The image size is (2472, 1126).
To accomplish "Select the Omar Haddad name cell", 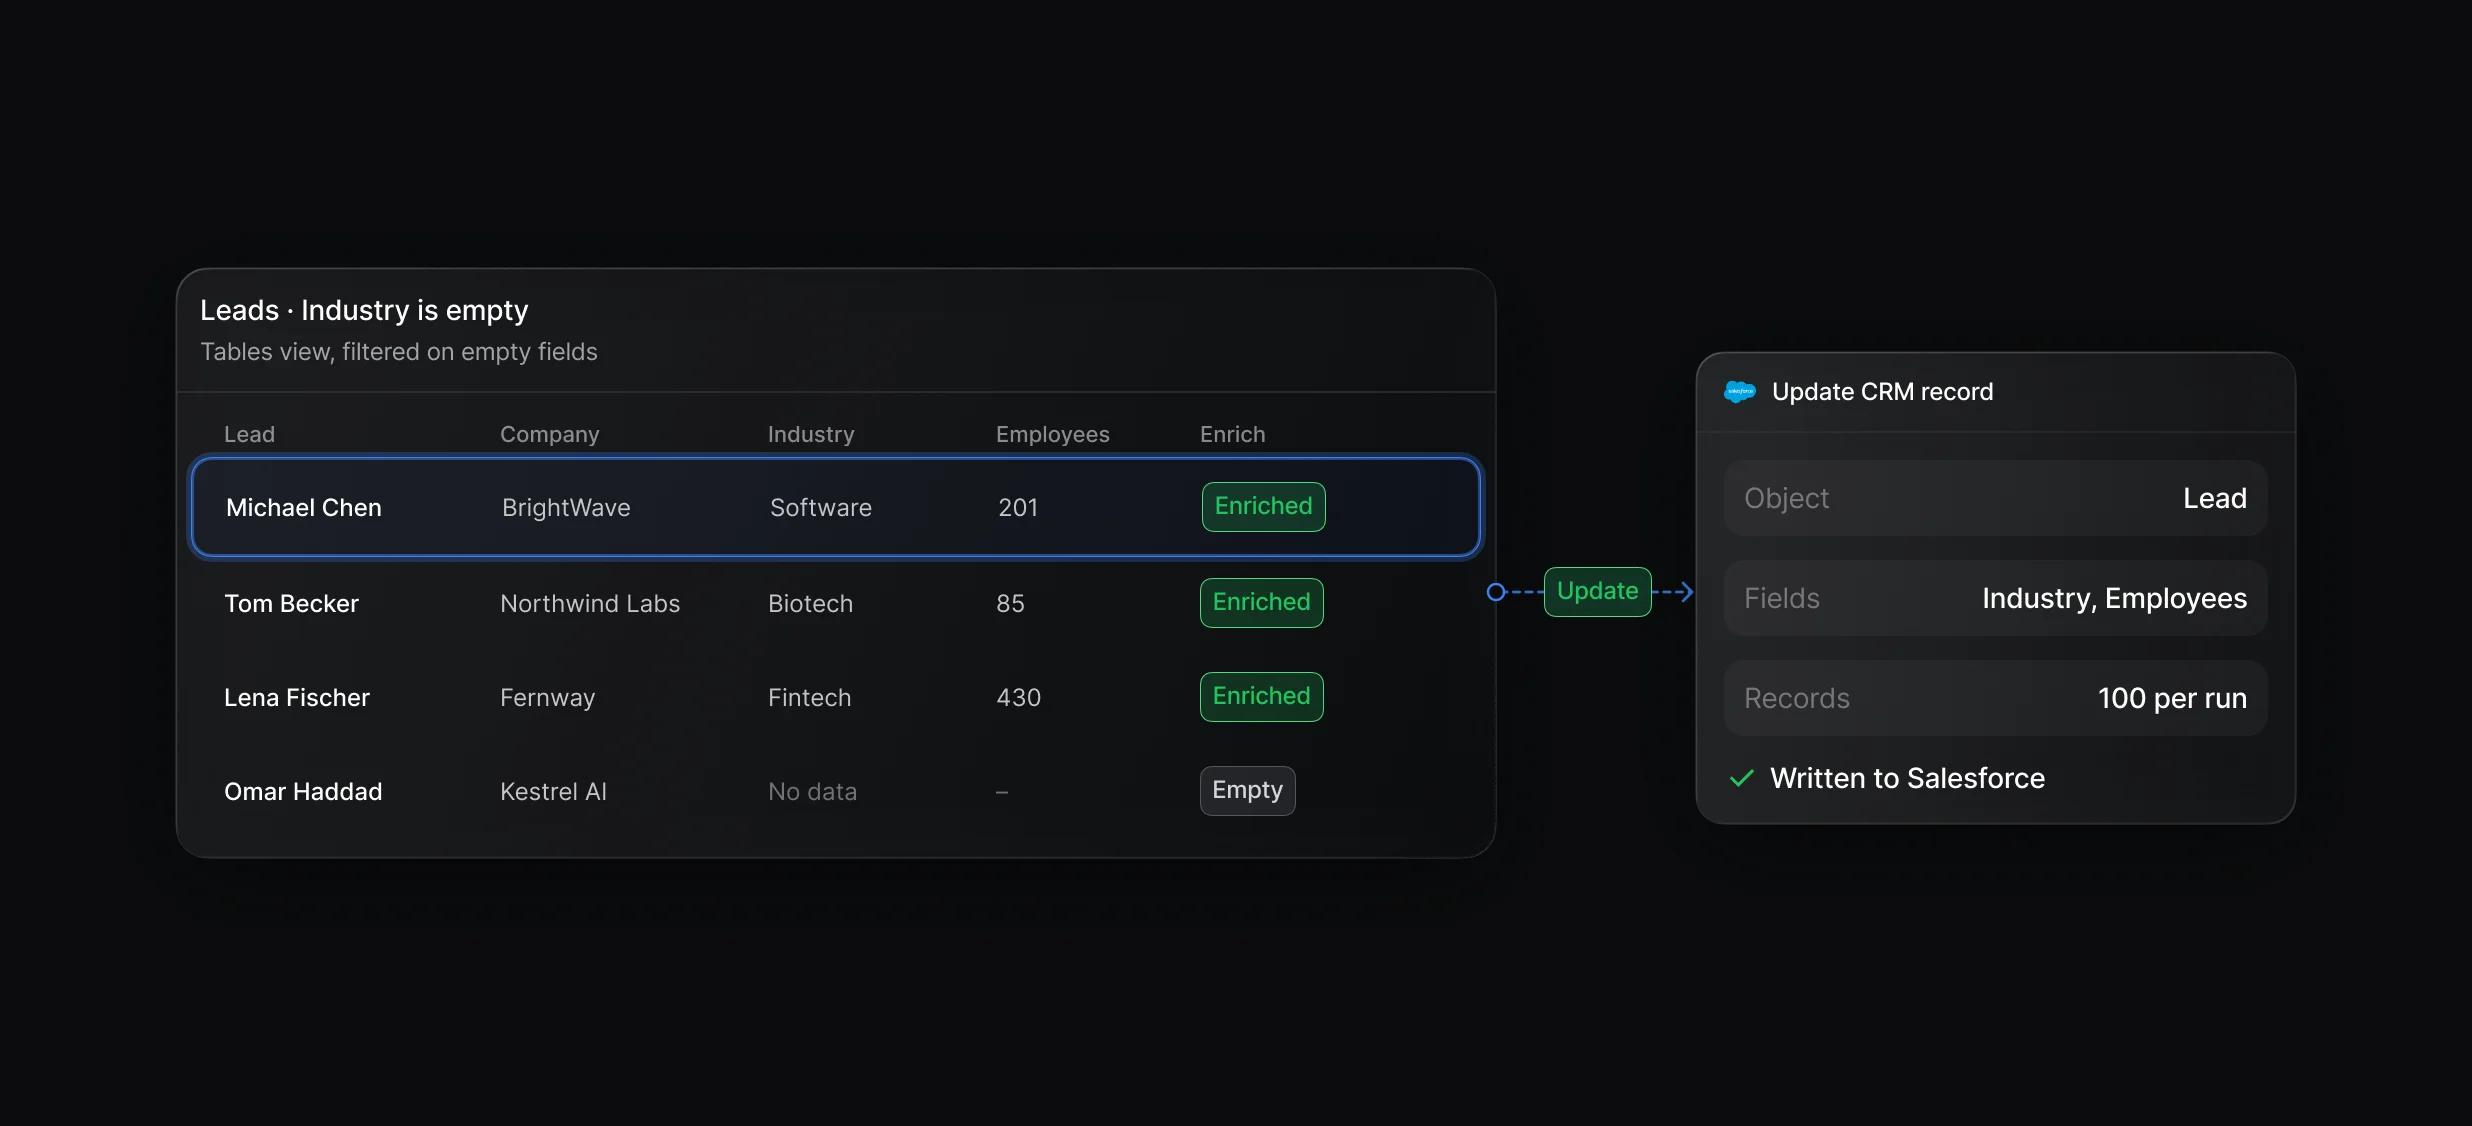I will [303, 791].
